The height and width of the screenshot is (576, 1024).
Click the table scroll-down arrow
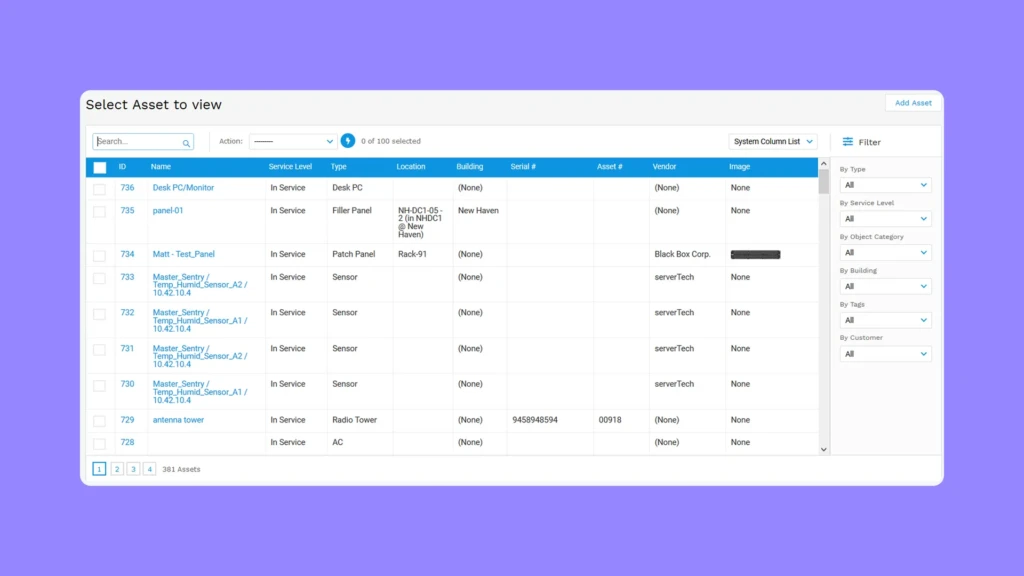[x=824, y=450]
